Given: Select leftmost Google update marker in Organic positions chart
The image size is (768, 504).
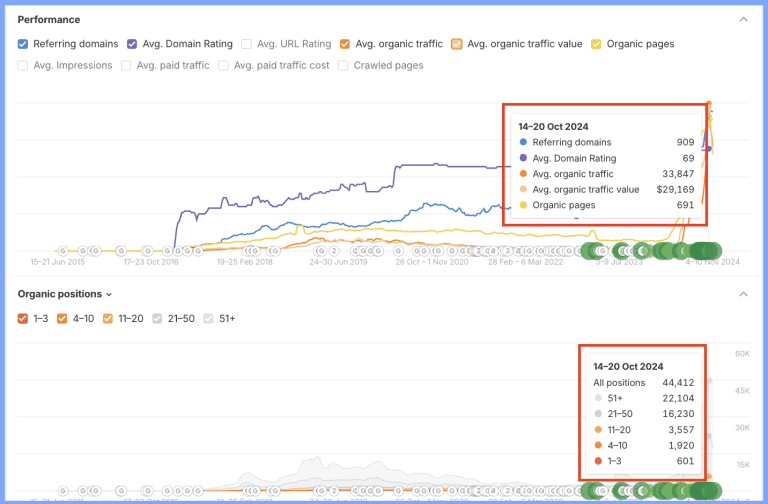Looking at the screenshot, I should [63, 491].
